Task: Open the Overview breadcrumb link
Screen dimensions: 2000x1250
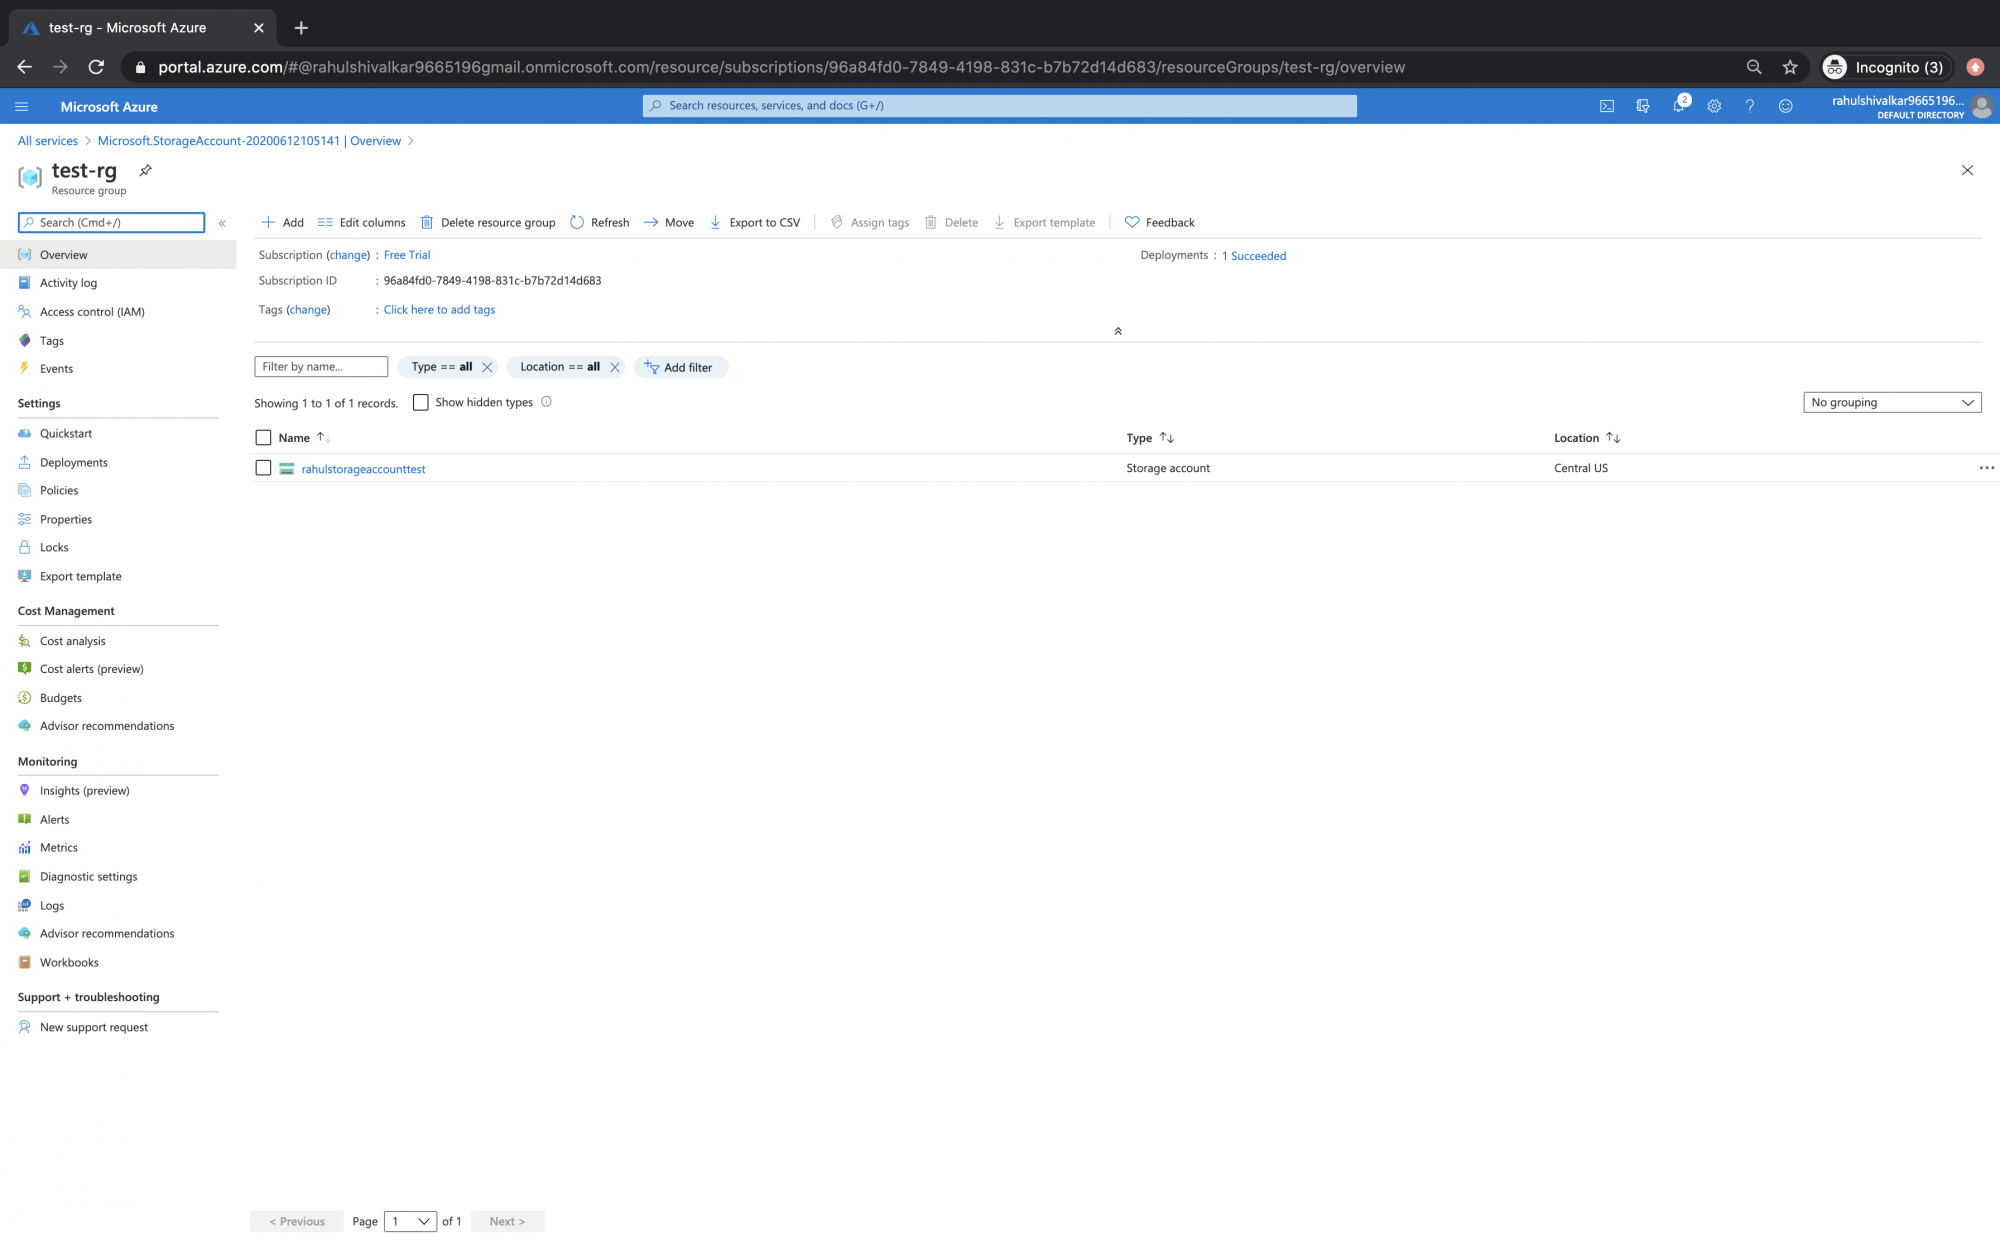Action: click(375, 140)
